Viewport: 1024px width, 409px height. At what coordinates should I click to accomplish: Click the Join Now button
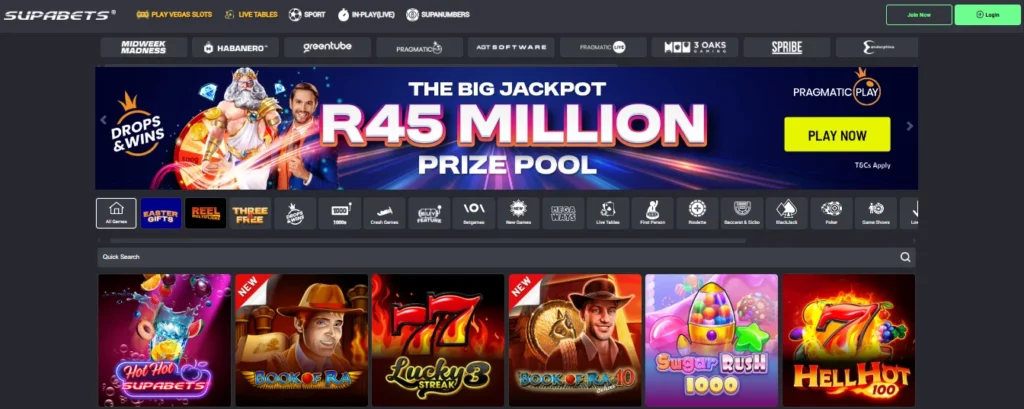[x=919, y=14]
